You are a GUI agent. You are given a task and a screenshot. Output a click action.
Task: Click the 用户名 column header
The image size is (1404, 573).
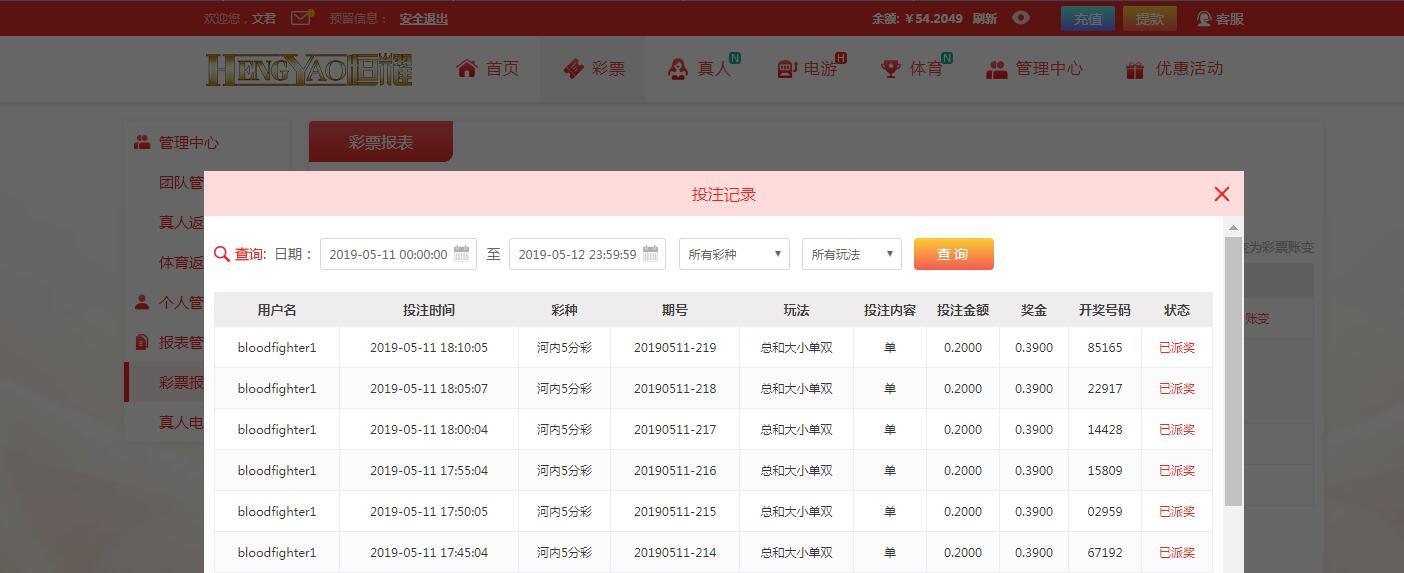coord(277,310)
